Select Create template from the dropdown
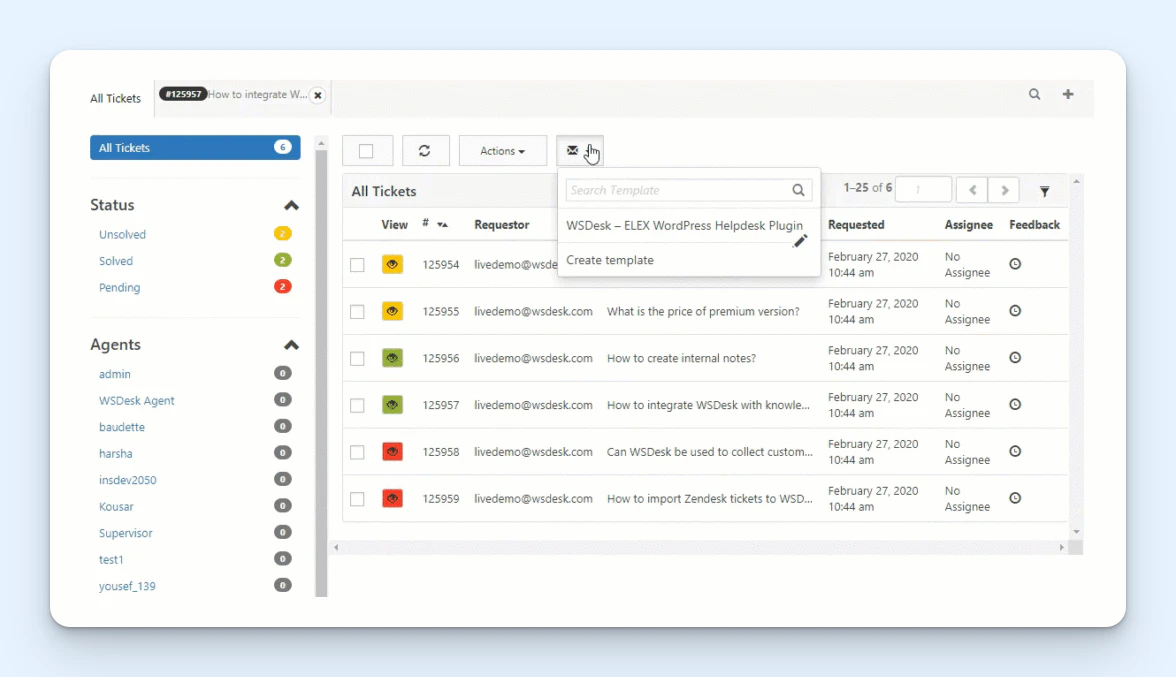This screenshot has width=1176, height=677. 610,259
